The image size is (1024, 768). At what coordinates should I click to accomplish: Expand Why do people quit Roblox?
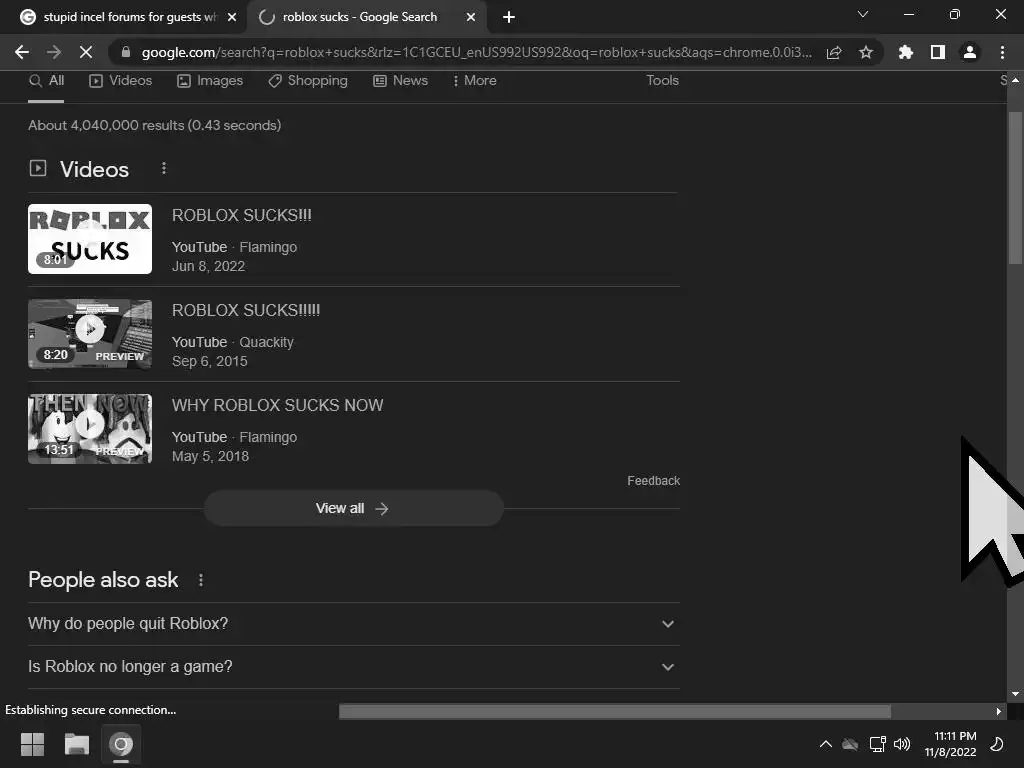click(353, 624)
